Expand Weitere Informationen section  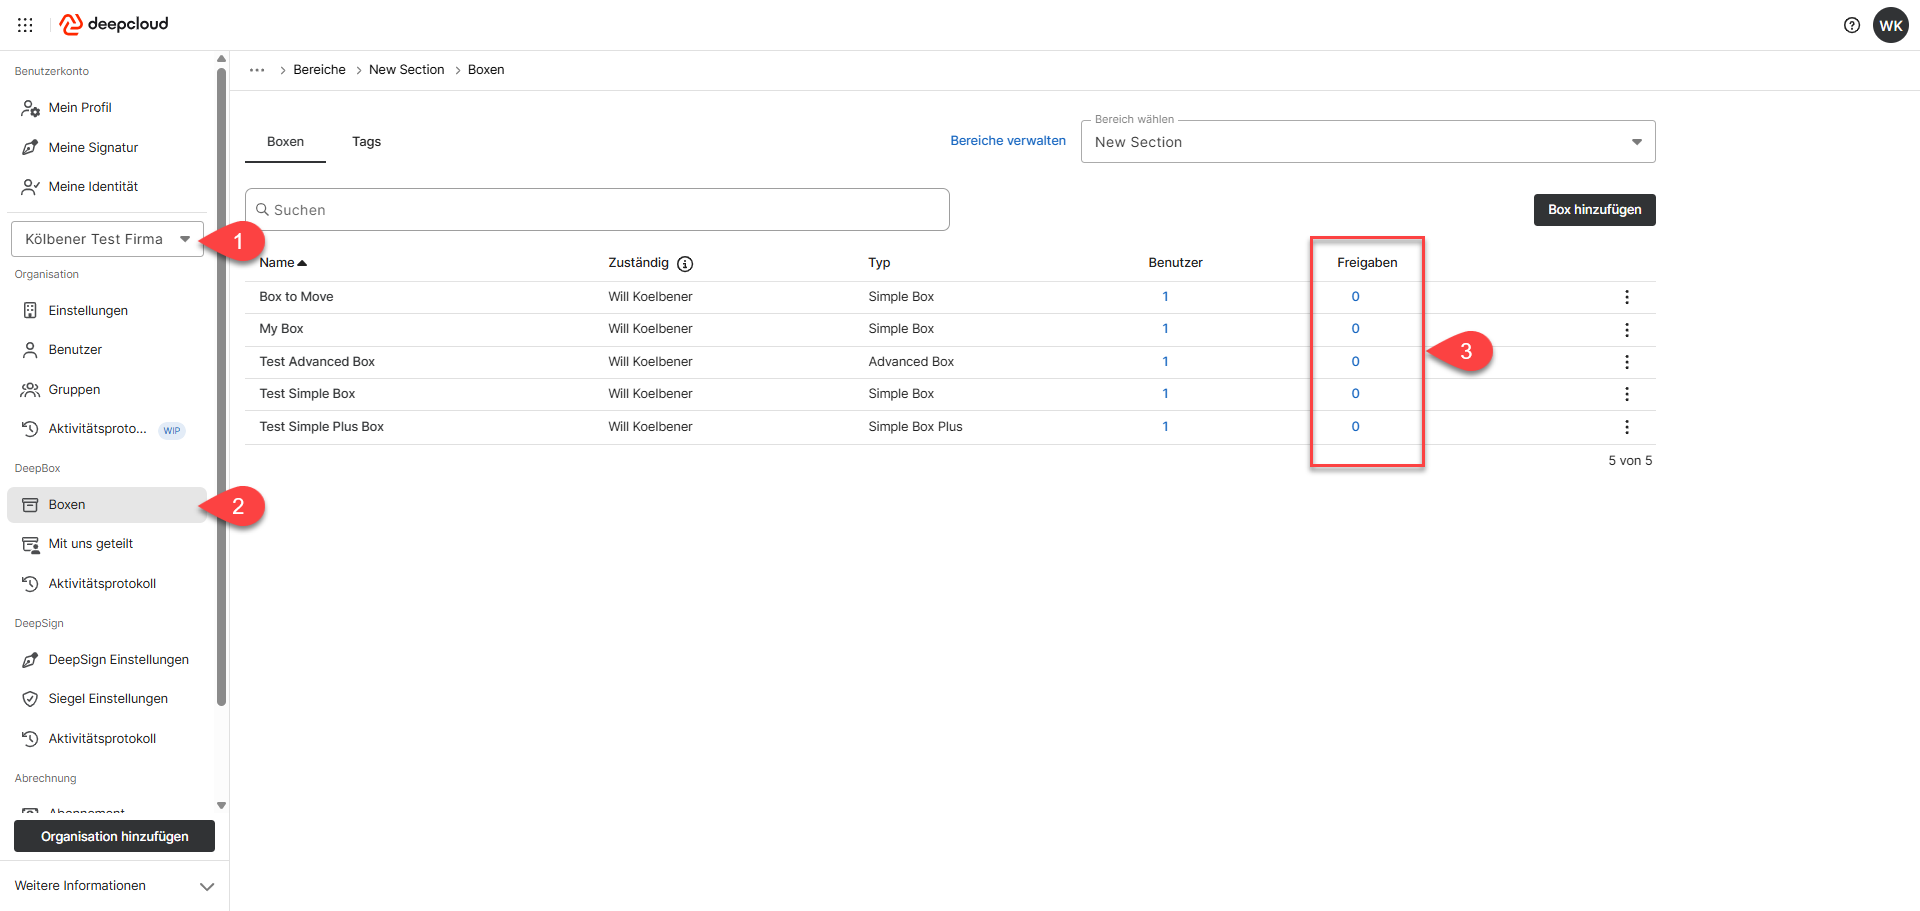click(x=114, y=886)
